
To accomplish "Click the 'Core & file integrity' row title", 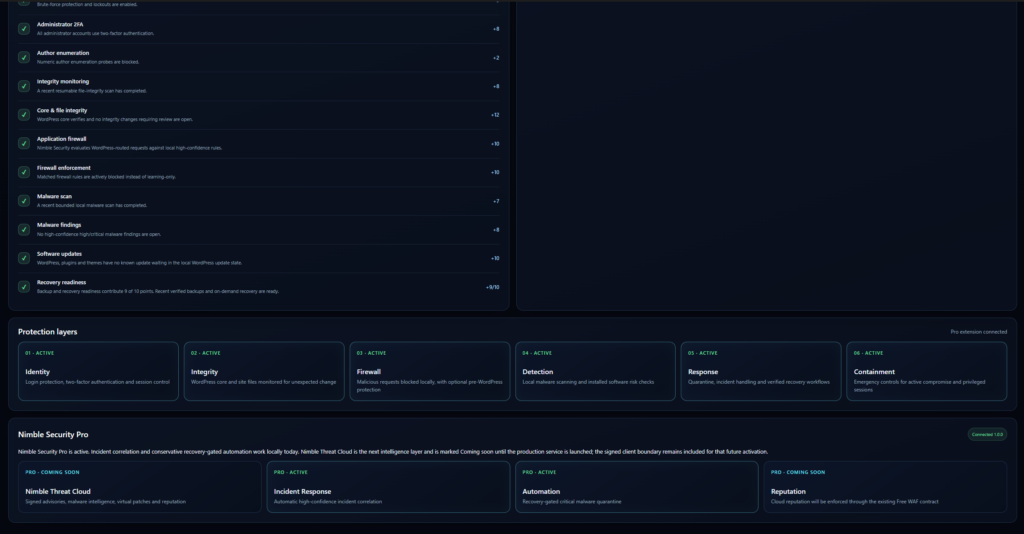I will 62,110.
